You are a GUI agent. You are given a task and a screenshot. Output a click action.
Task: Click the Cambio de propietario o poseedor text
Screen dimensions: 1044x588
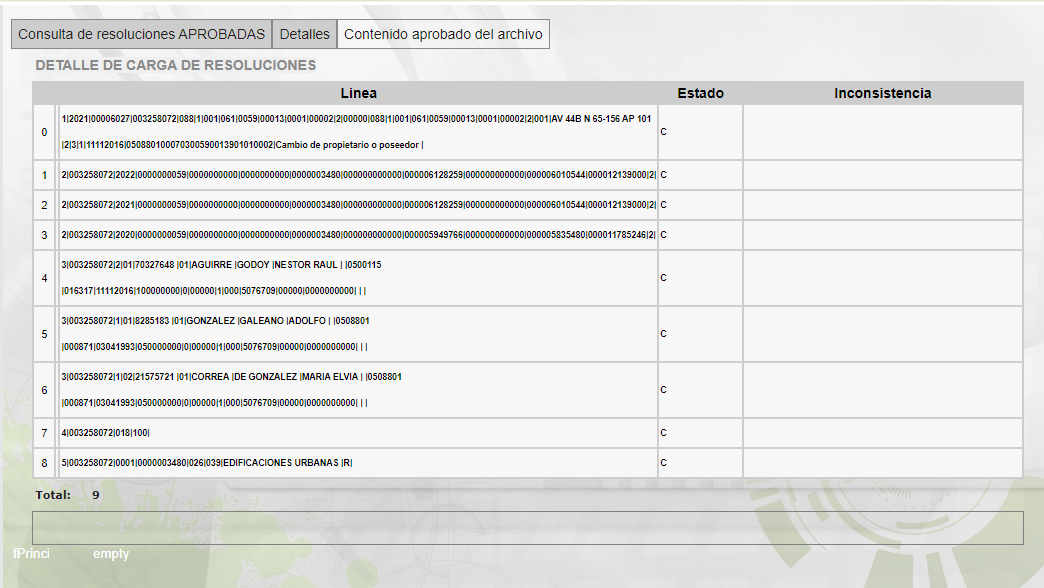tap(347, 145)
